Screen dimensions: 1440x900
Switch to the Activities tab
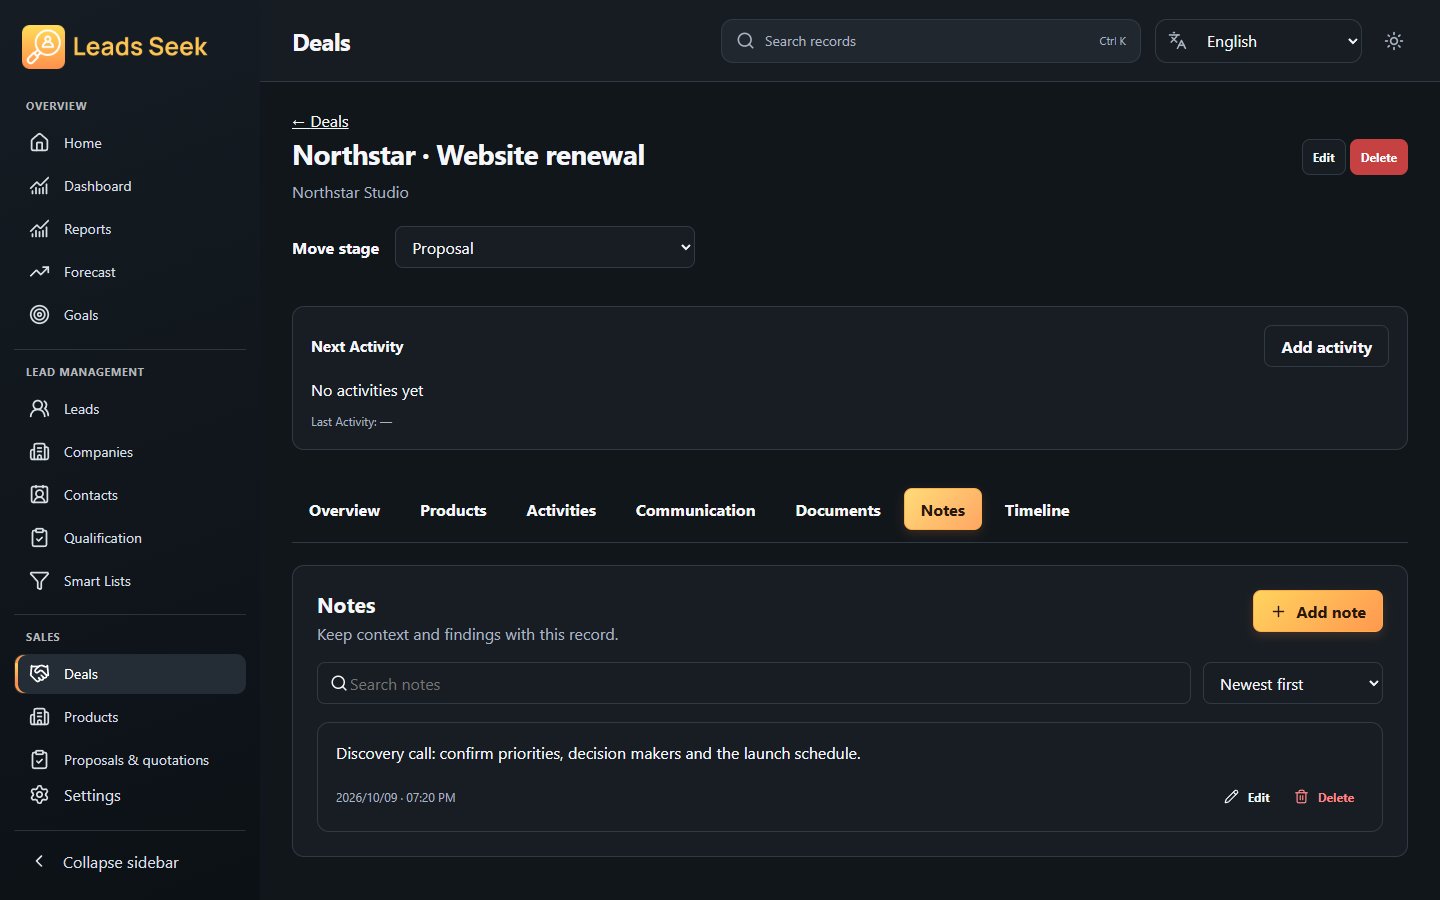click(x=561, y=510)
